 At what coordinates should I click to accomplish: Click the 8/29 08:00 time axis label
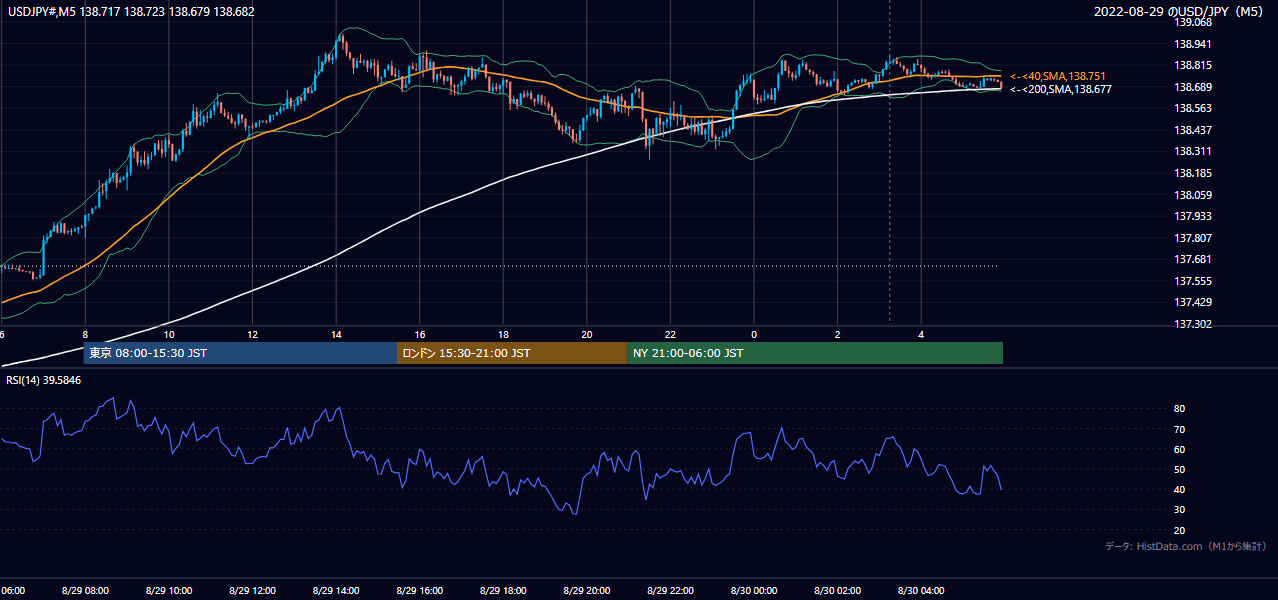pos(85,591)
